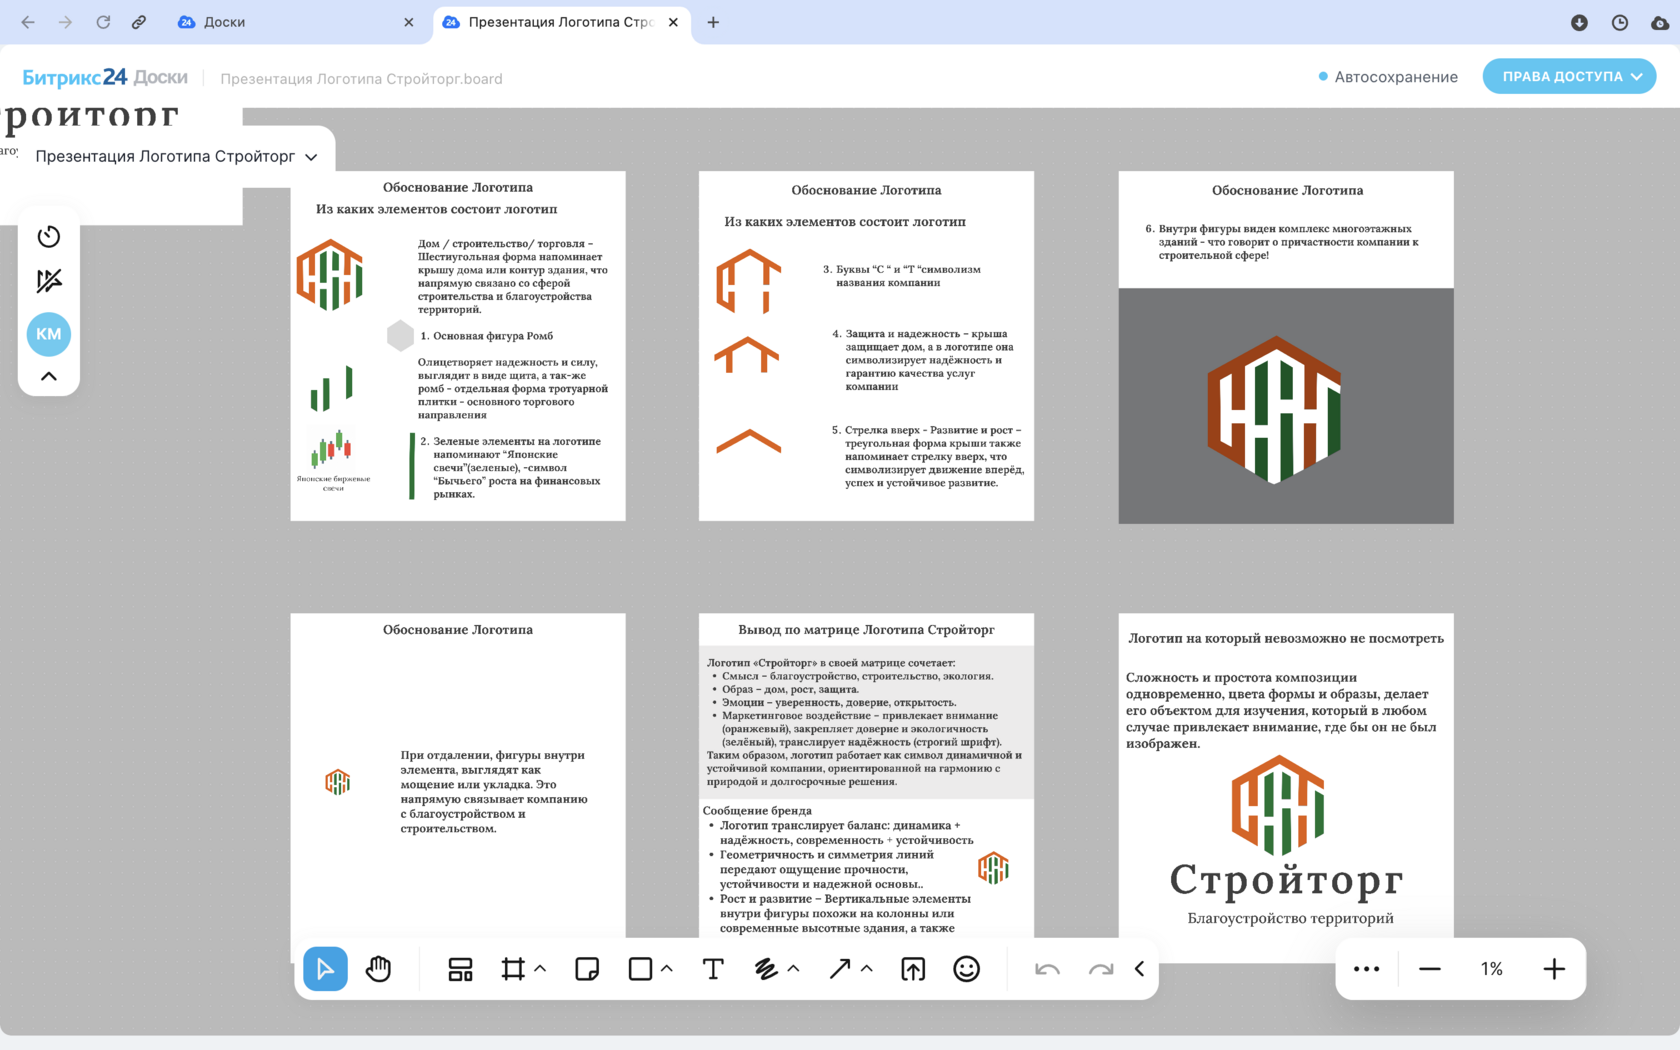Expand draw tool options chevron
The height and width of the screenshot is (1050, 1680).
click(794, 969)
